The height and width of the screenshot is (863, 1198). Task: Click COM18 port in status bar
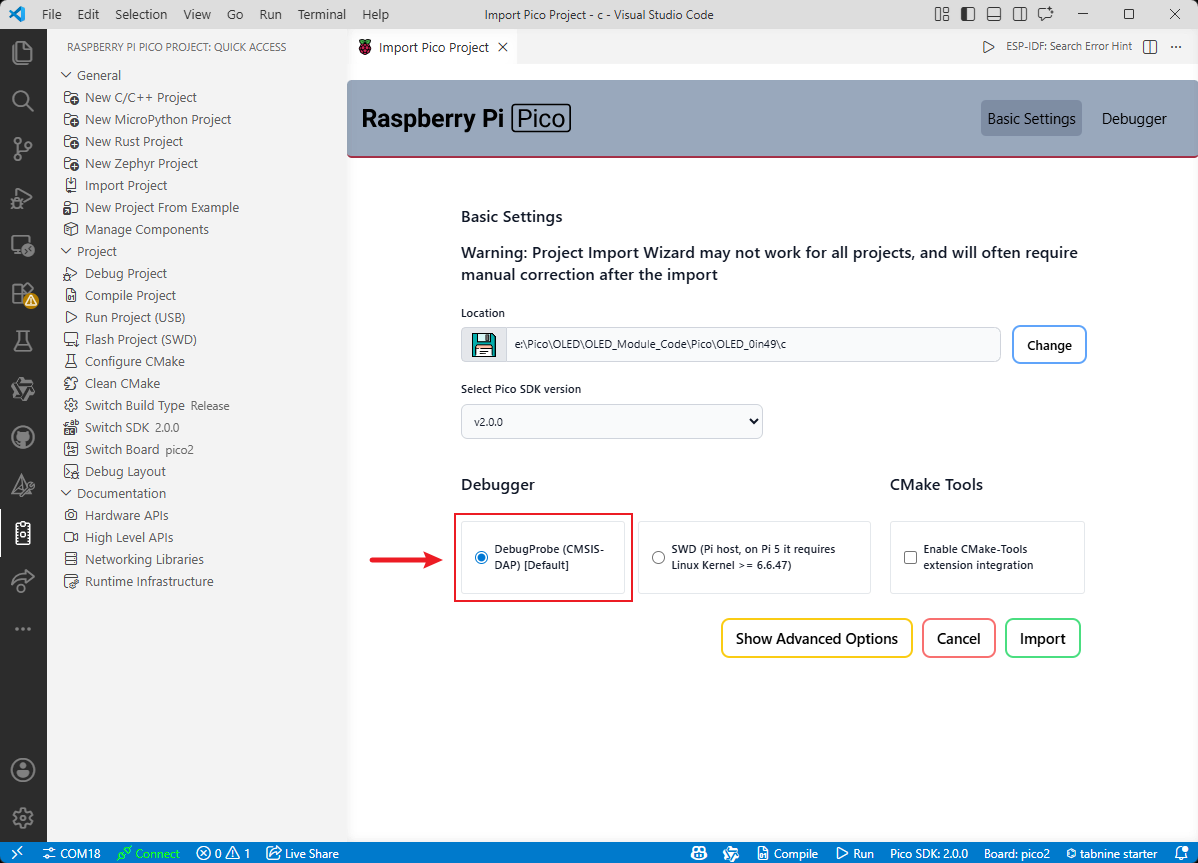(72, 853)
